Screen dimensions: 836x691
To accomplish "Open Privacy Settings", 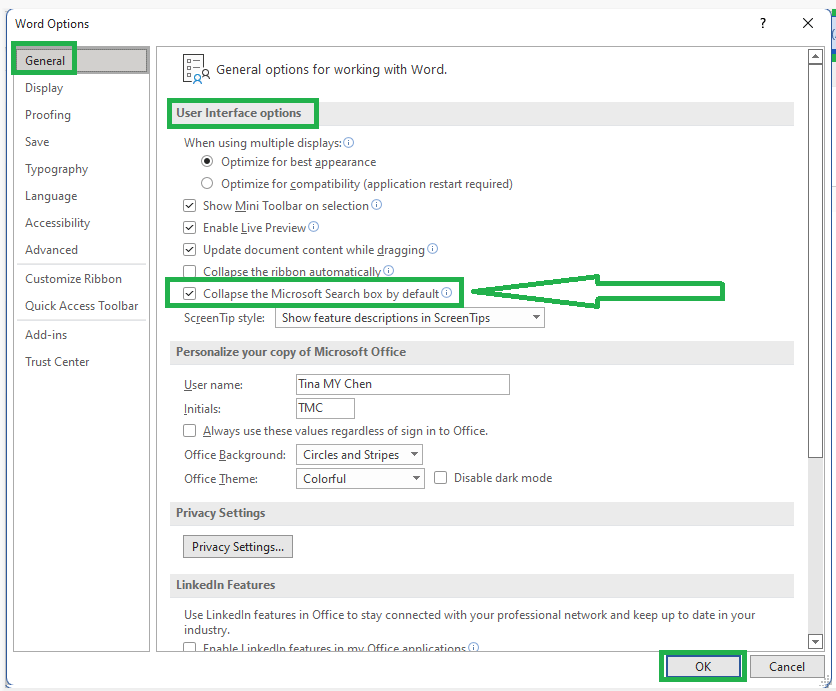I will coord(237,546).
